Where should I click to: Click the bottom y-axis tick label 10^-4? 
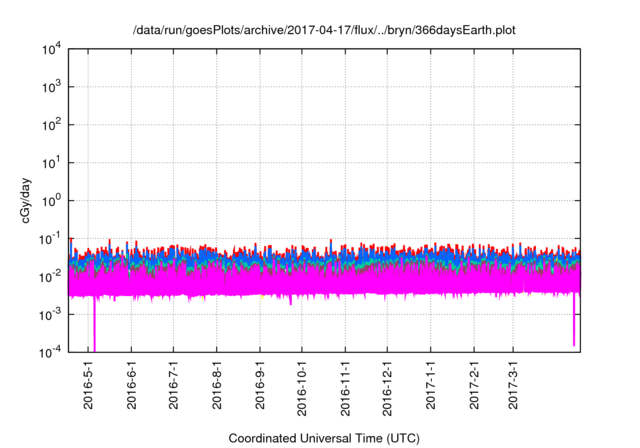(50, 351)
